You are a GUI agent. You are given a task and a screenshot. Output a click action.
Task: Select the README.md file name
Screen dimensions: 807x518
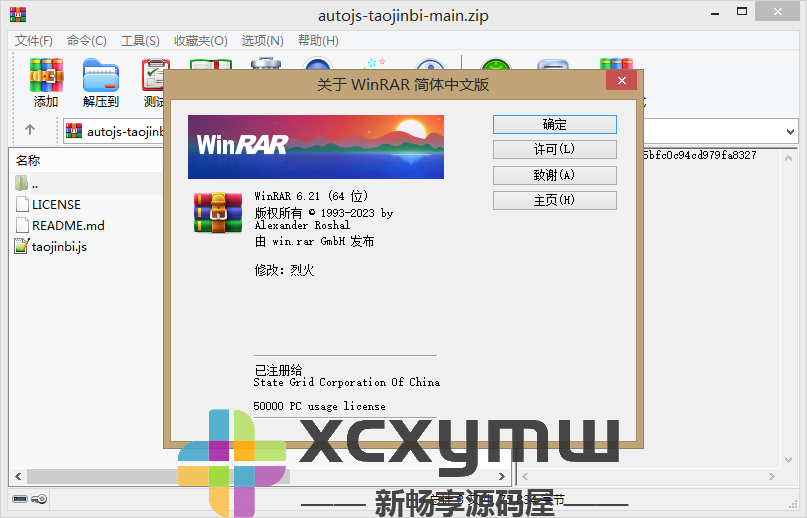68,226
